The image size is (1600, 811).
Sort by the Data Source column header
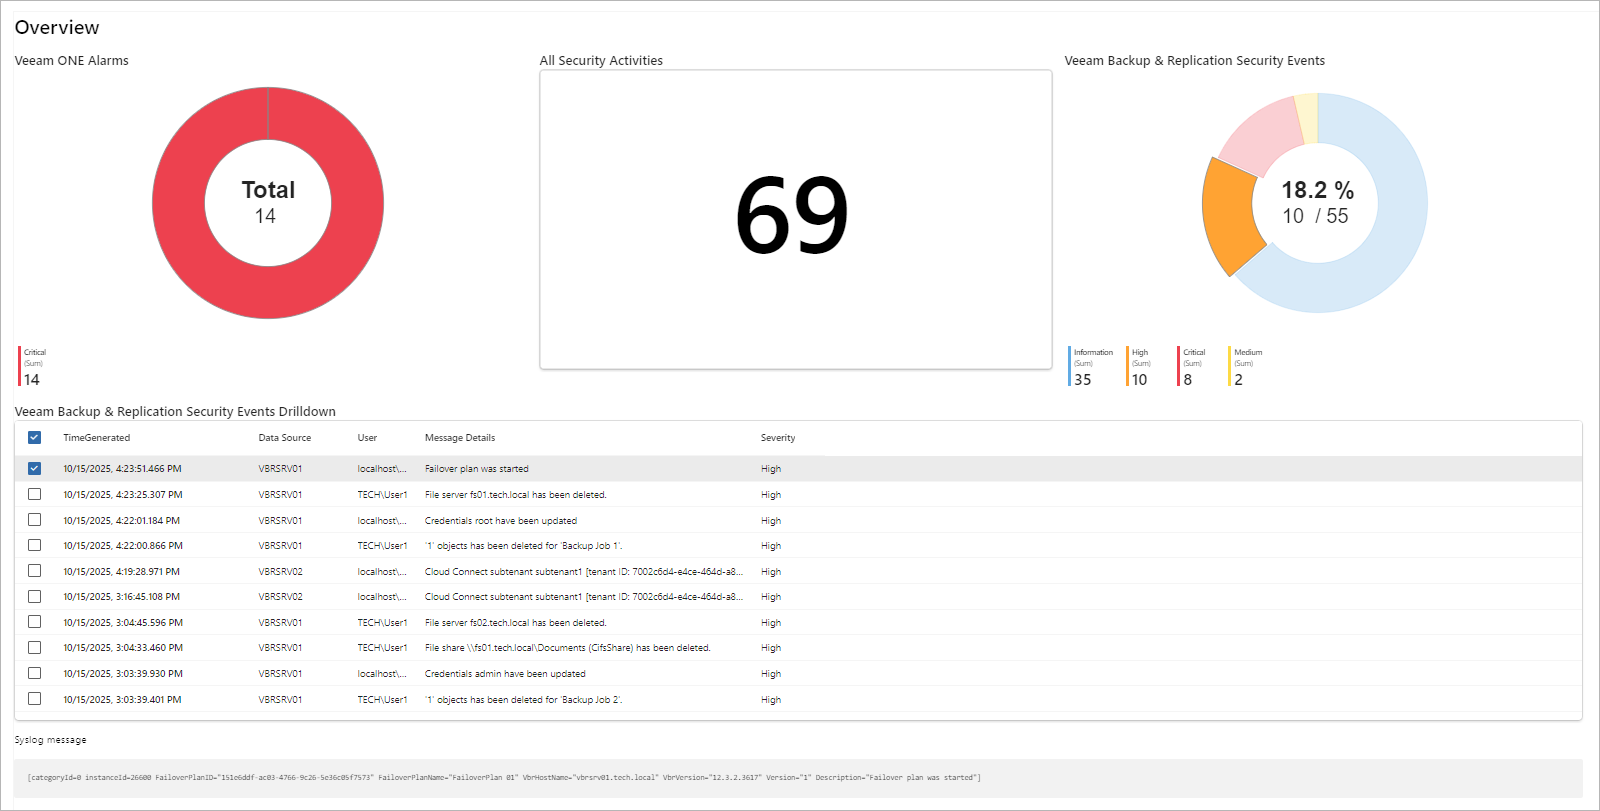tap(284, 438)
